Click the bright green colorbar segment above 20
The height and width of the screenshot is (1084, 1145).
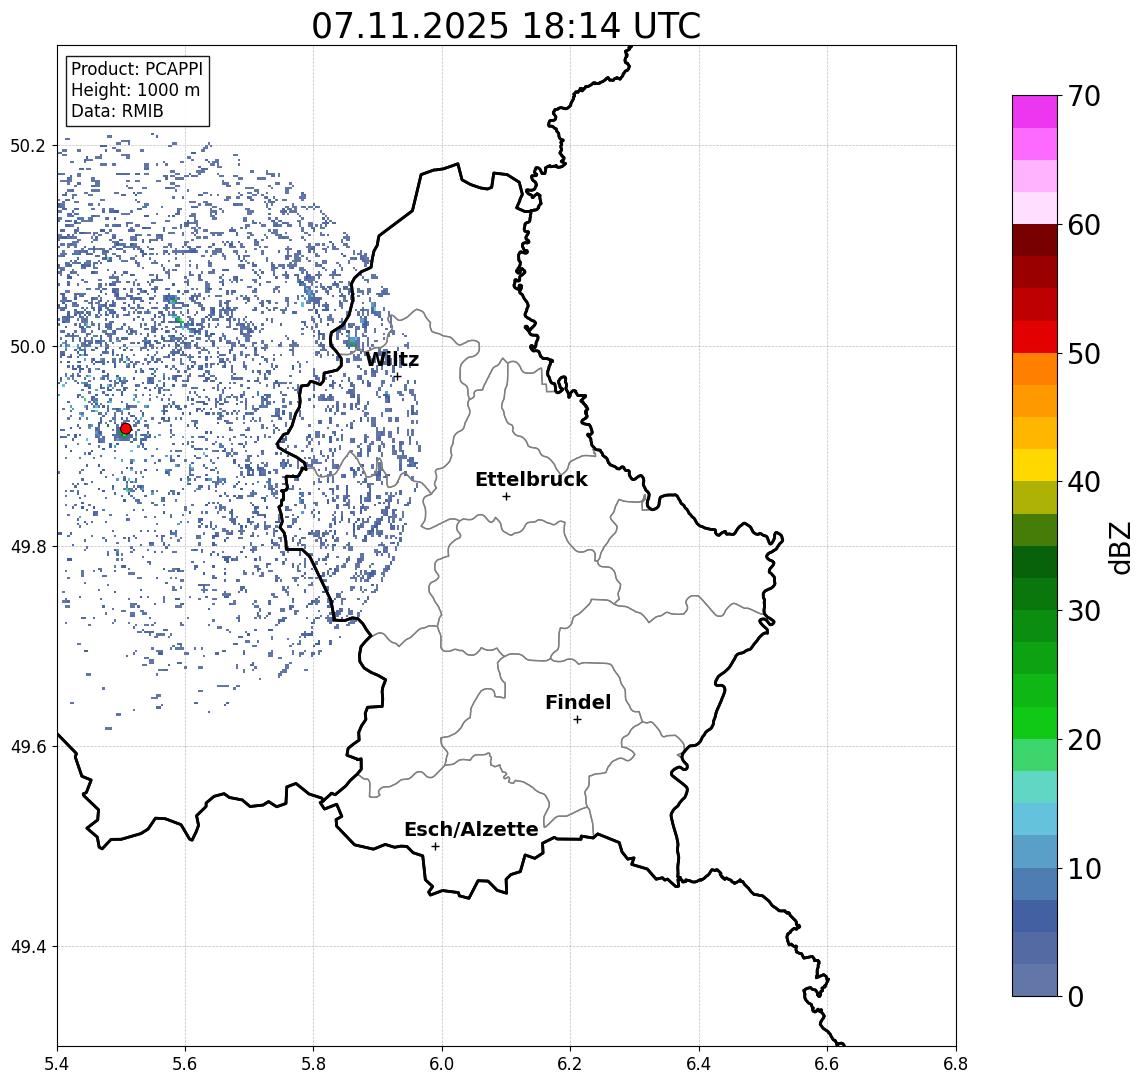(1035, 722)
